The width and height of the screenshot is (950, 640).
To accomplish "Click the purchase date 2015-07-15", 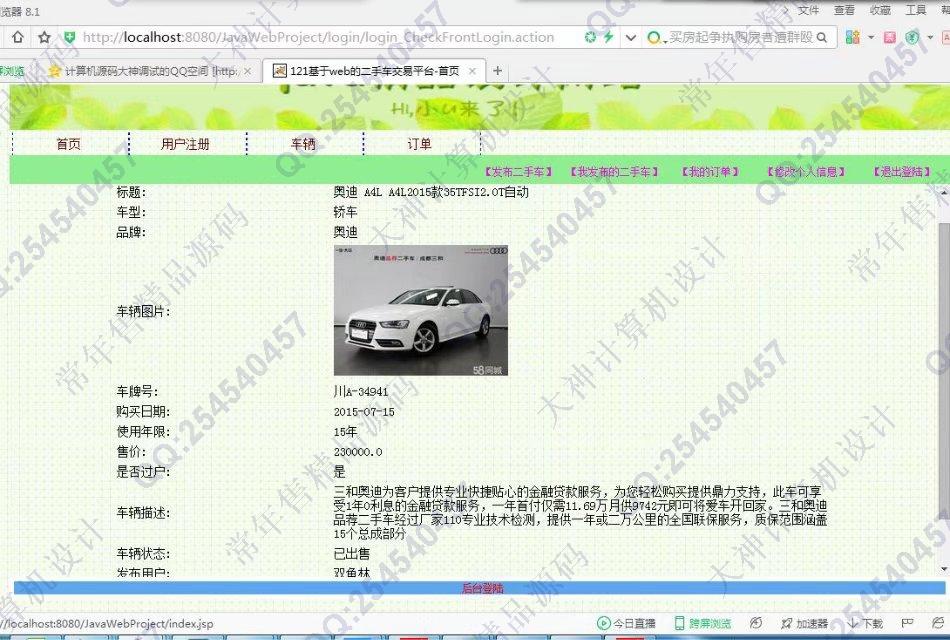I will (x=364, y=412).
